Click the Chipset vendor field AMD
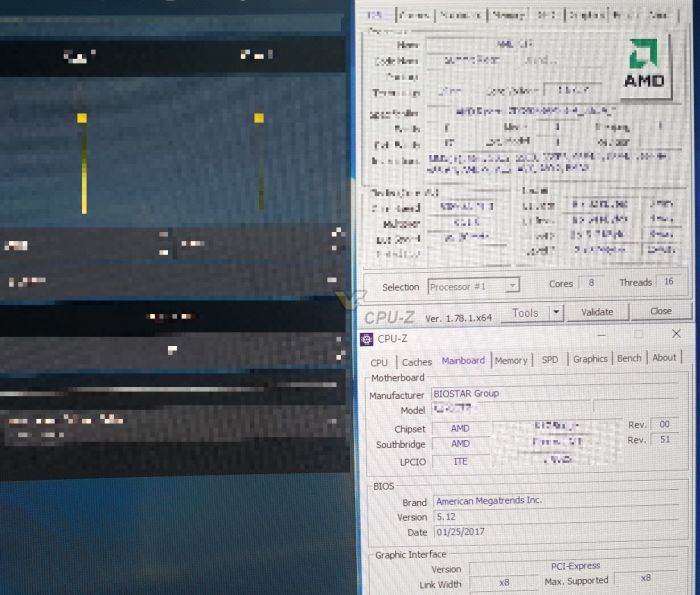Viewport: 700px width, 595px height. point(460,429)
